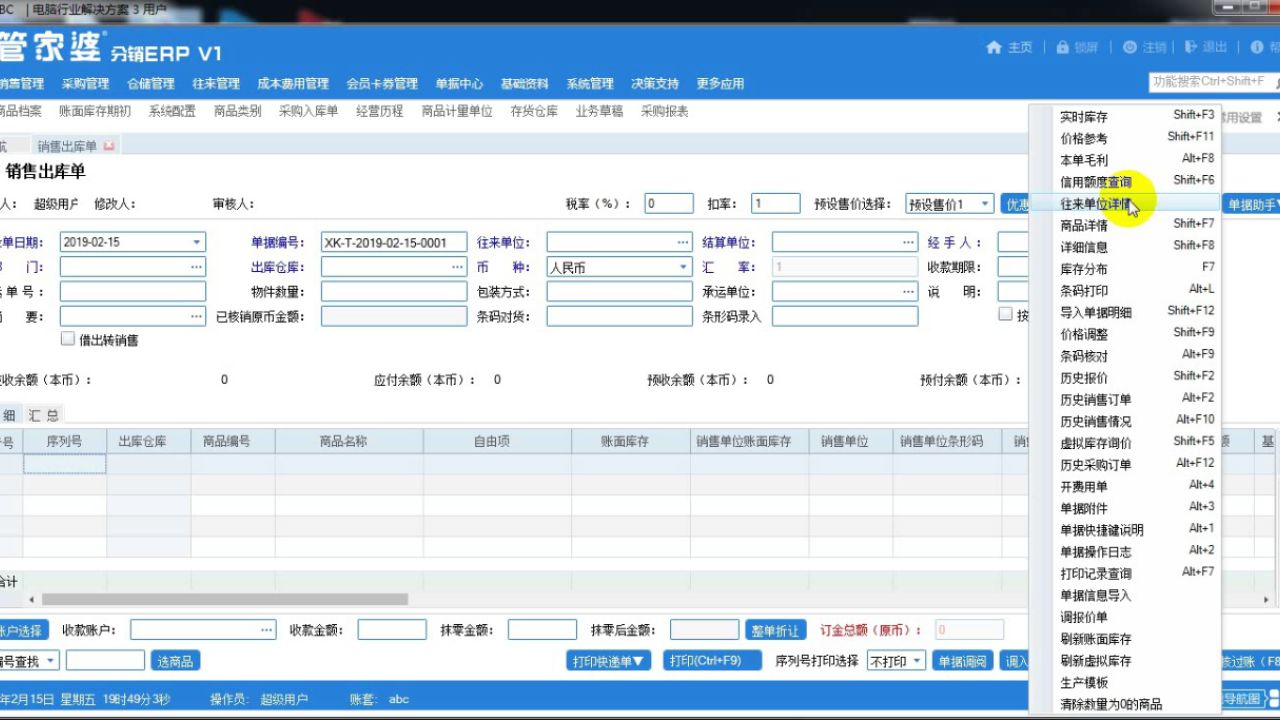Open the 出库仓库 ellipsis lookup button

pyautogui.click(x=457, y=267)
